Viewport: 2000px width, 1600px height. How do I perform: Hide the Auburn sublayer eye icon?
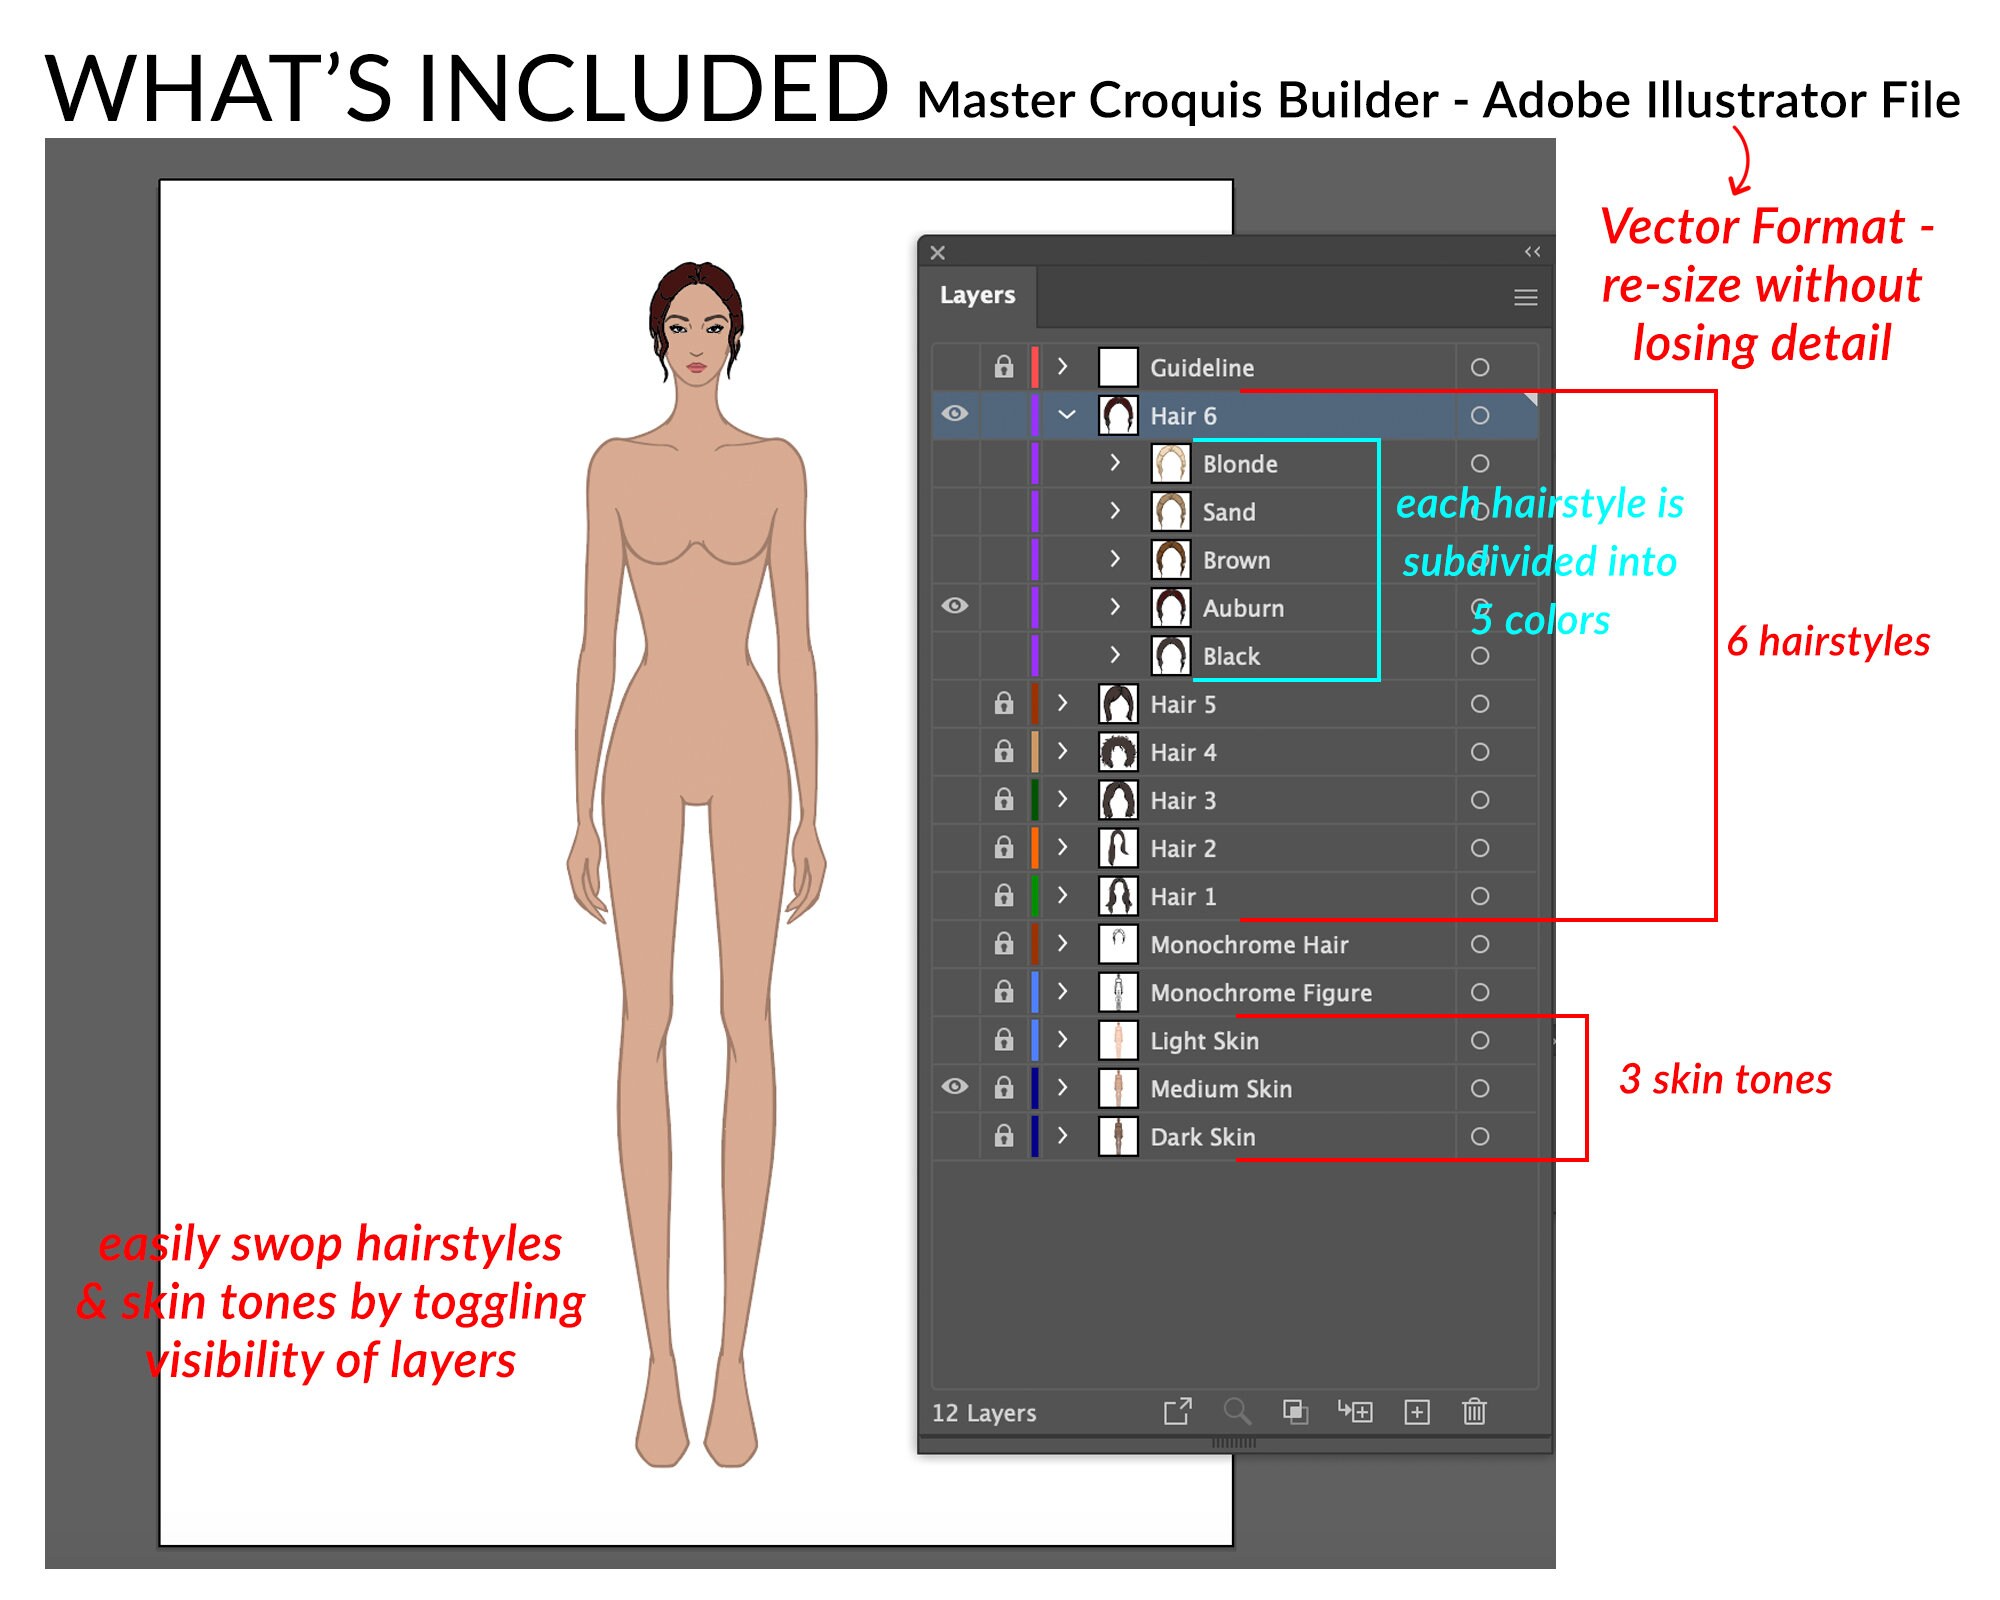pyautogui.click(x=955, y=606)
